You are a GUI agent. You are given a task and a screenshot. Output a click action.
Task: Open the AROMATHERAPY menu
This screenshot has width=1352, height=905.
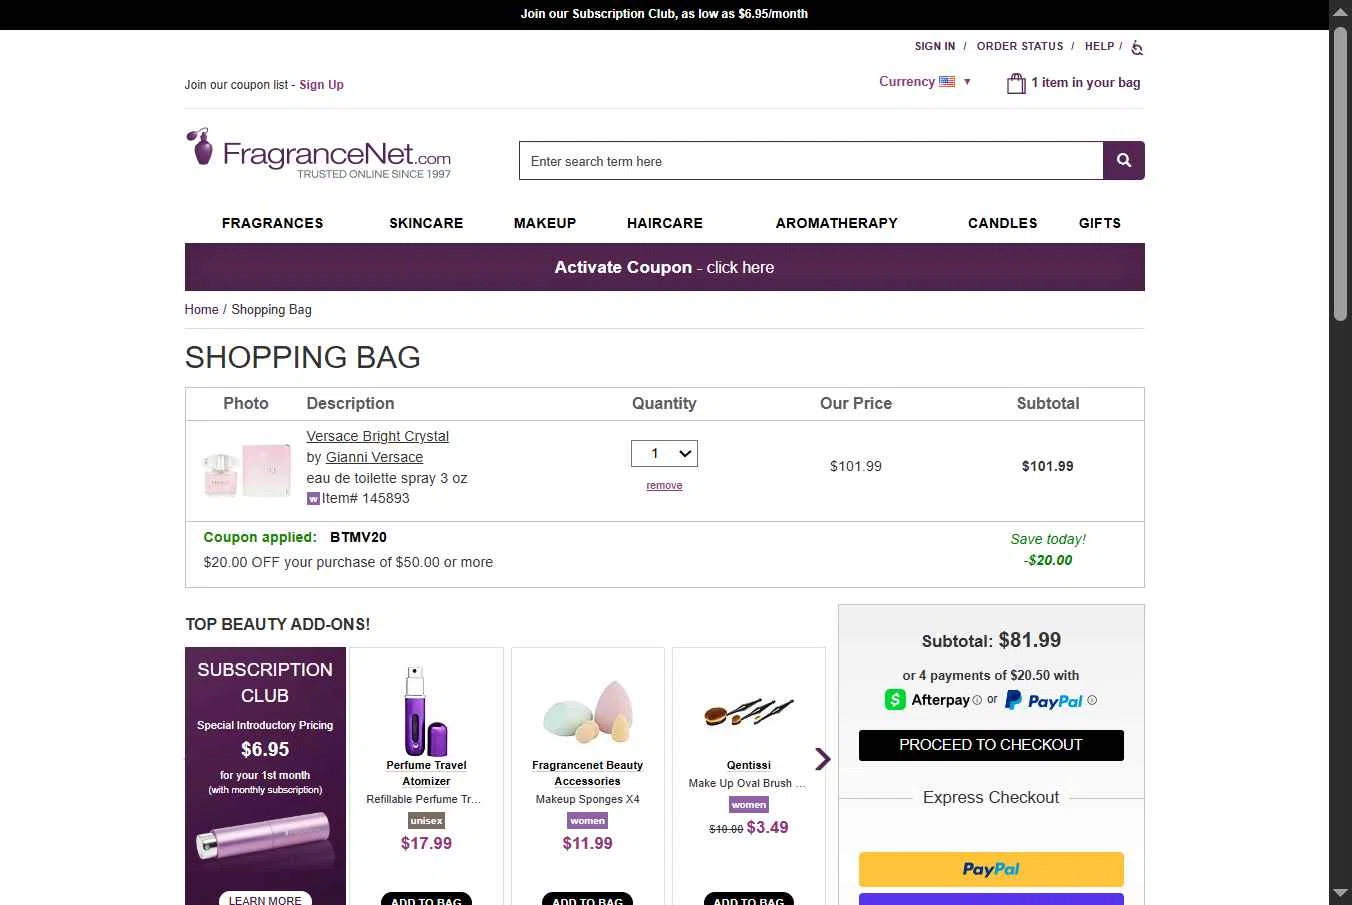tap(837, 223)
